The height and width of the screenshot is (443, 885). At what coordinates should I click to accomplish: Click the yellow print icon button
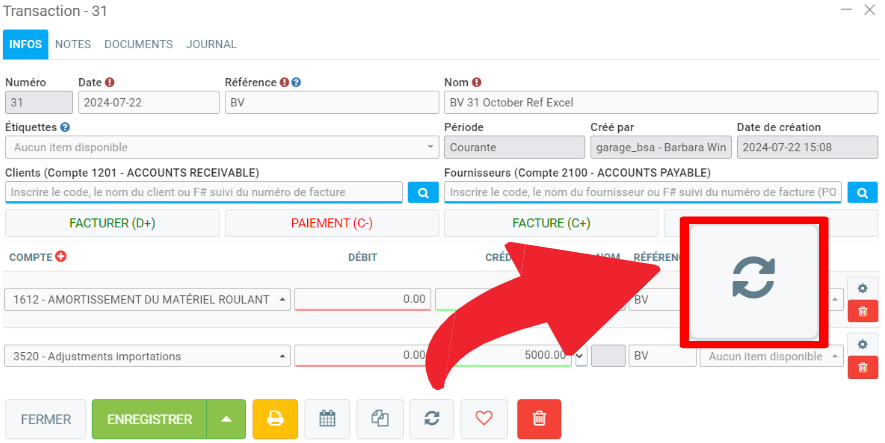pos(275,418)
